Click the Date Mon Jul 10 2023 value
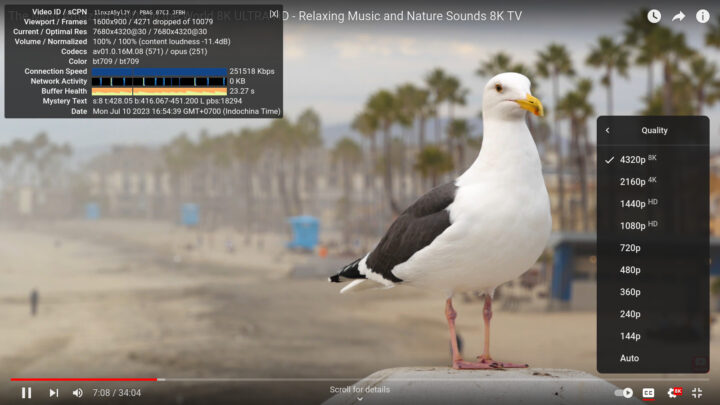Viewport: 720px width, 405px height. [186, 111]
